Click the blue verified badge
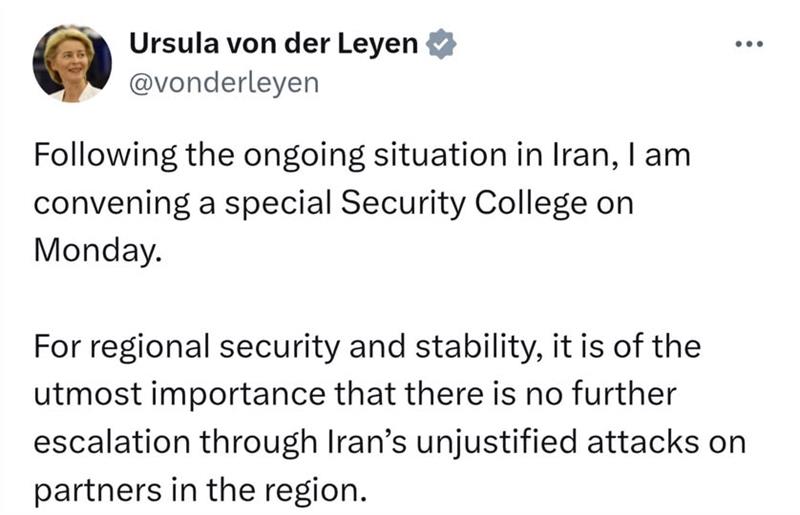800x515 pixels. pos(440,45)
